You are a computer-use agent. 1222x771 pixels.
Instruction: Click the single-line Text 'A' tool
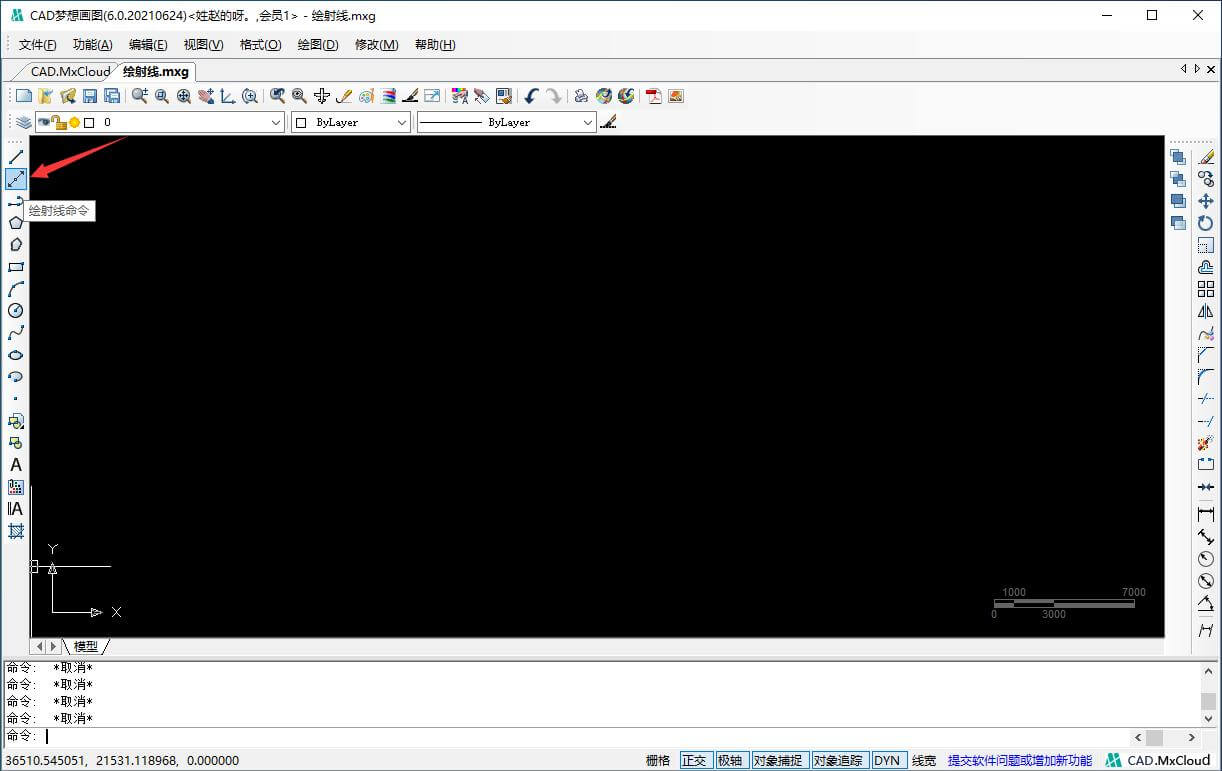16,465
